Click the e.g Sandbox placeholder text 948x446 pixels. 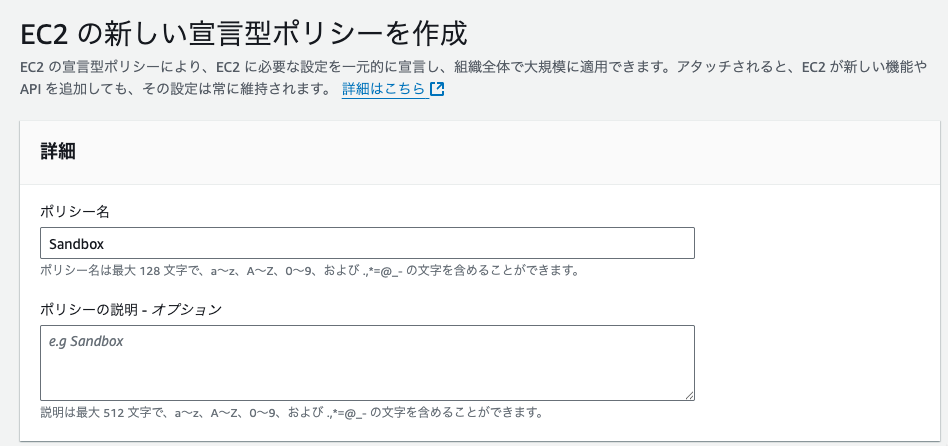(86, 341)
